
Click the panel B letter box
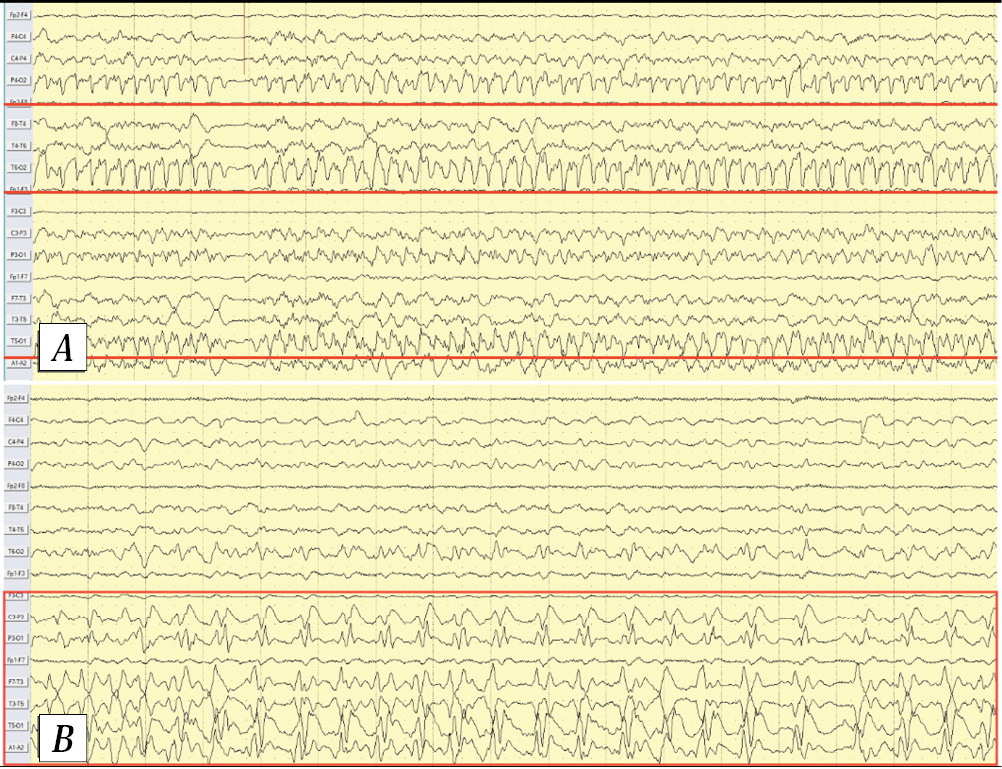coord(62,740)
